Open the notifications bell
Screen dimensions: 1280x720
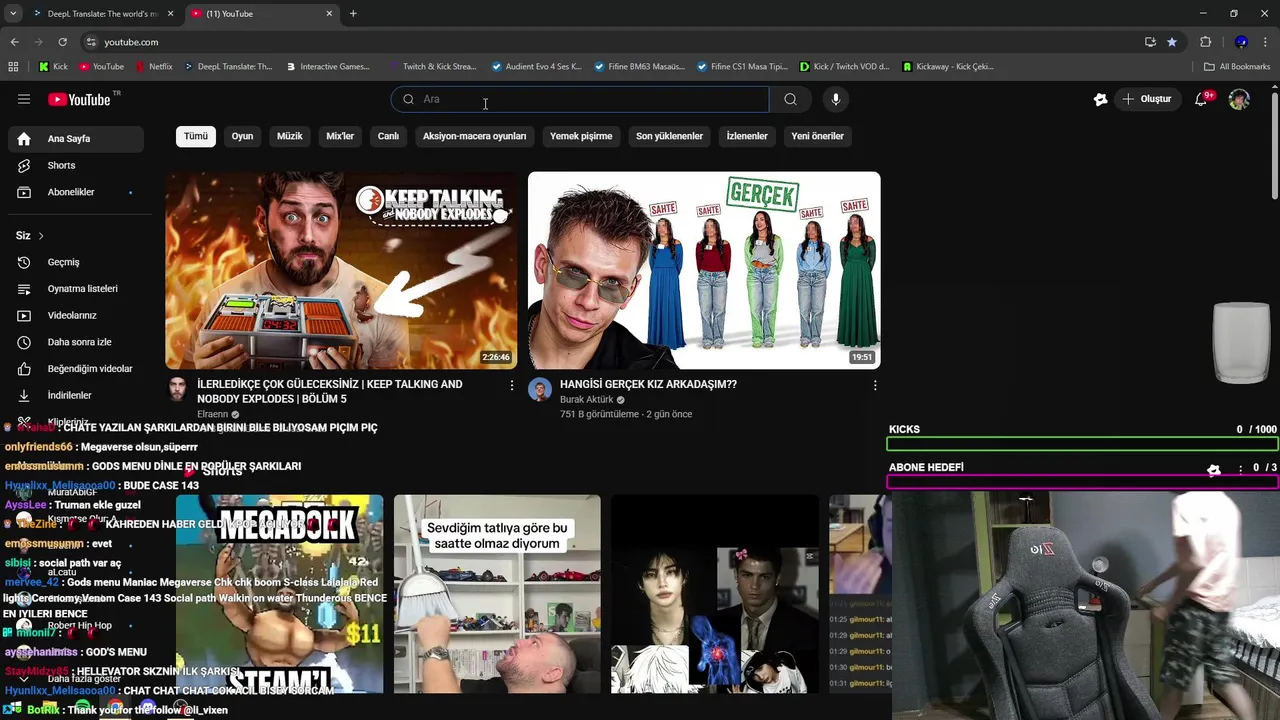(x=1202, y=99)
